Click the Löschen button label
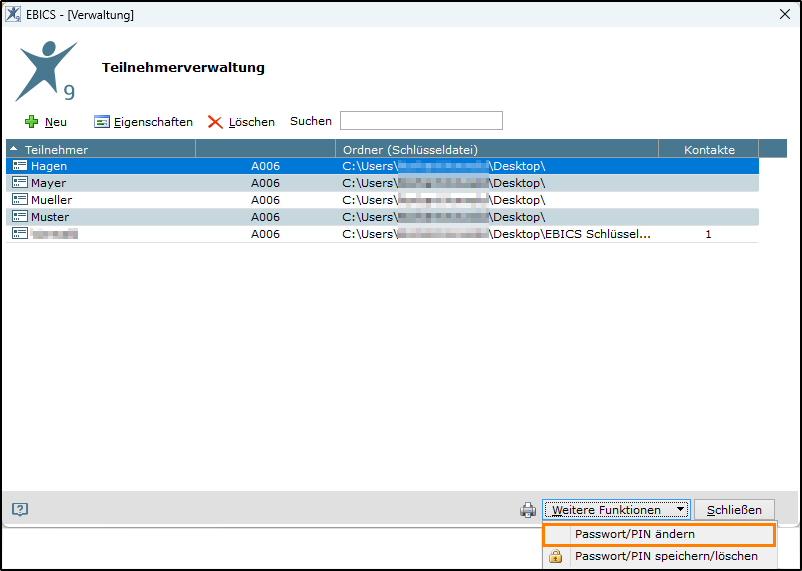Screen dimensions: 802x571 point(252,122)
